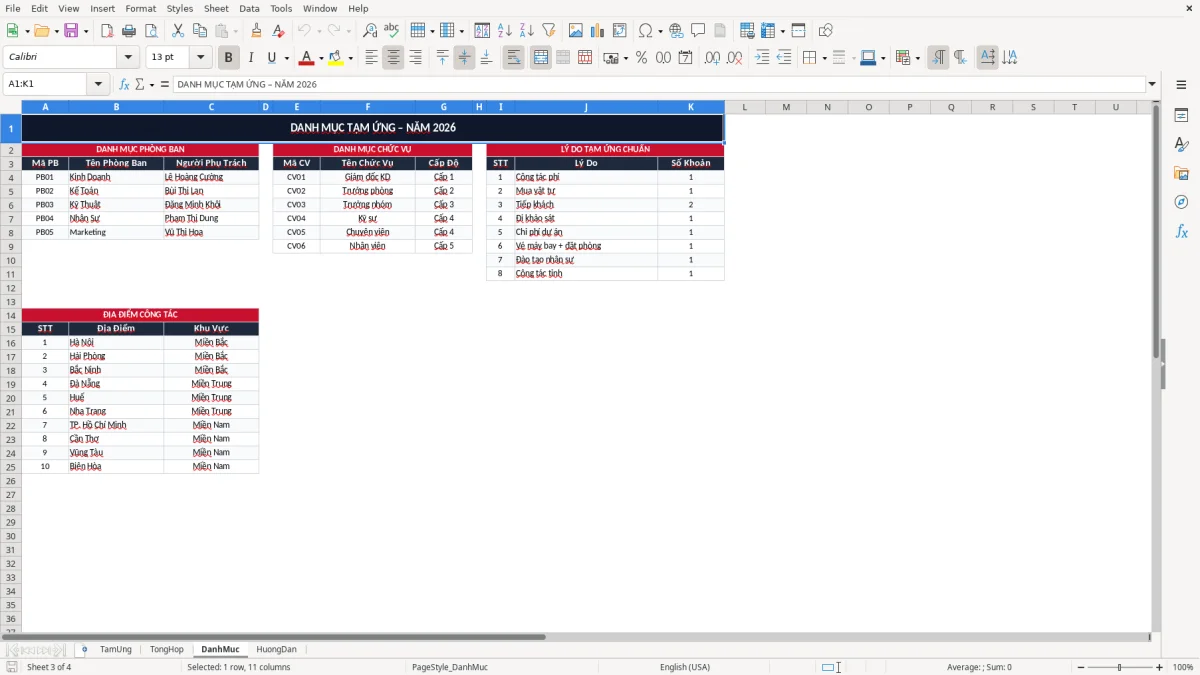1200x675 pixels.
Task: Expand the formula bar
Action: coord(1152,84)
